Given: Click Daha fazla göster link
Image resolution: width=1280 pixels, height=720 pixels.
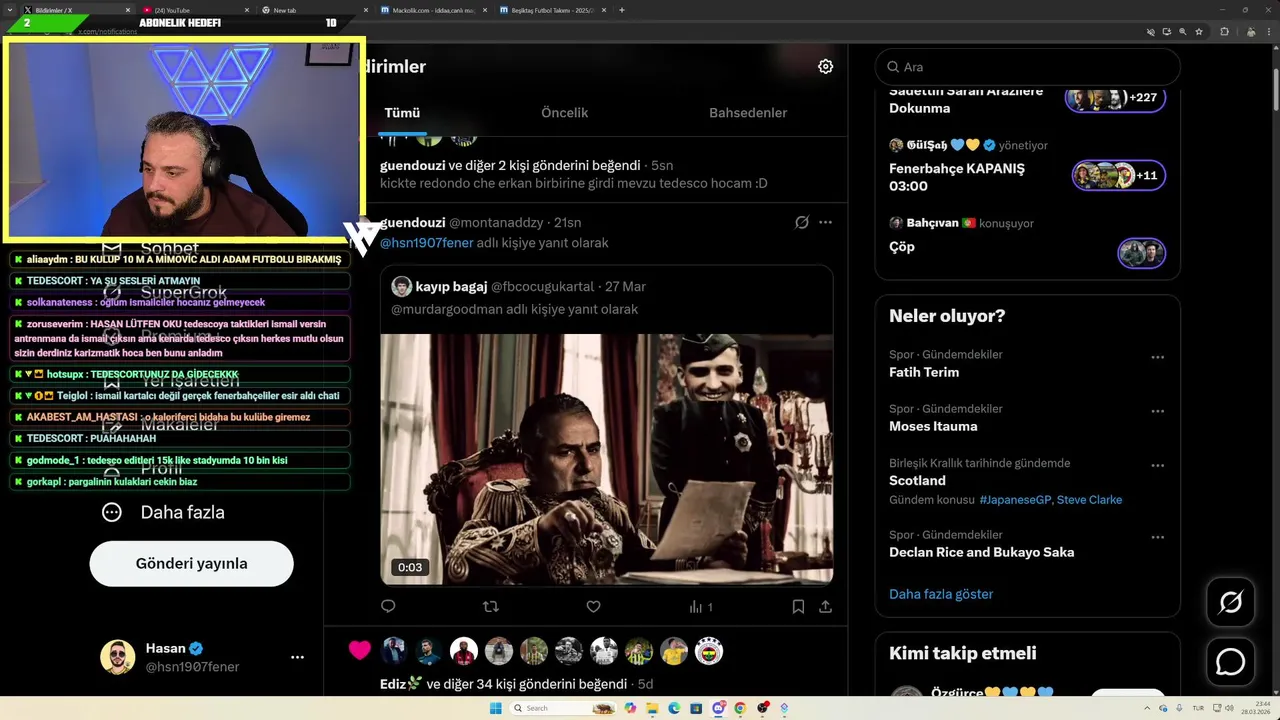Looking at the screenshot, I should coord(941,594).
